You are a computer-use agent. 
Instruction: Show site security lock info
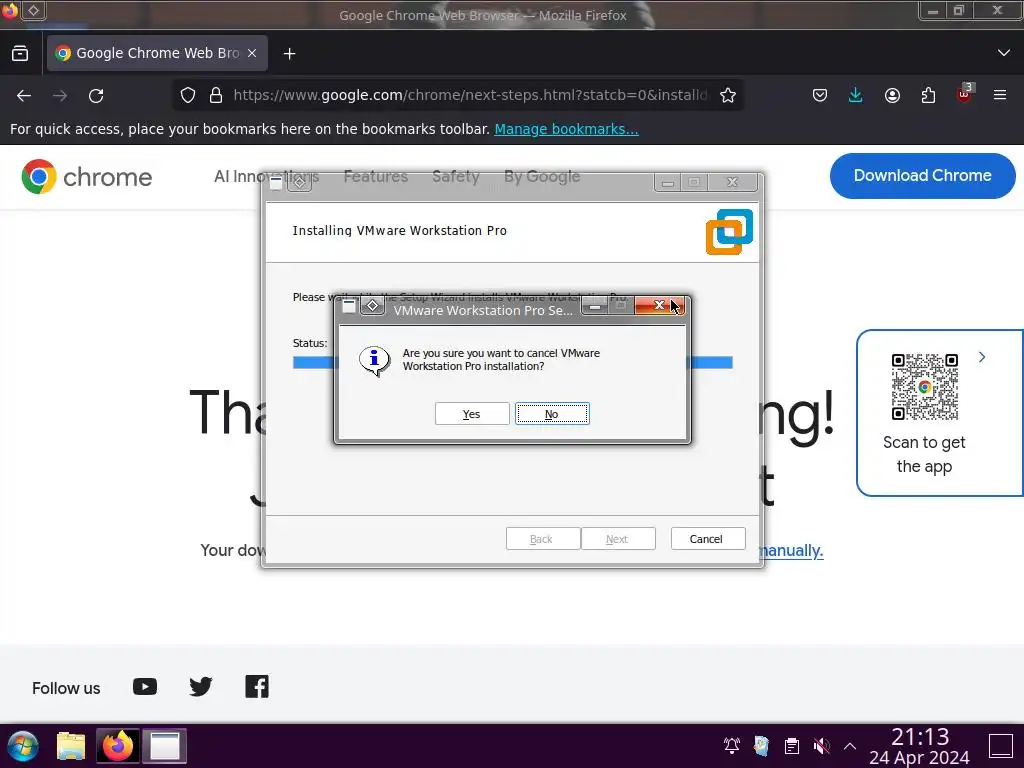tap(216, 95)
